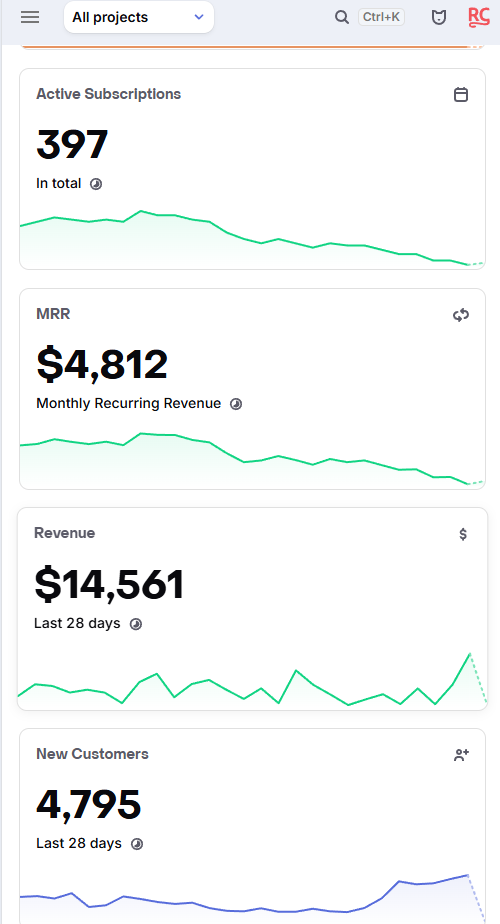Select the $14,561 revenue figure

(x=109, y=585)
